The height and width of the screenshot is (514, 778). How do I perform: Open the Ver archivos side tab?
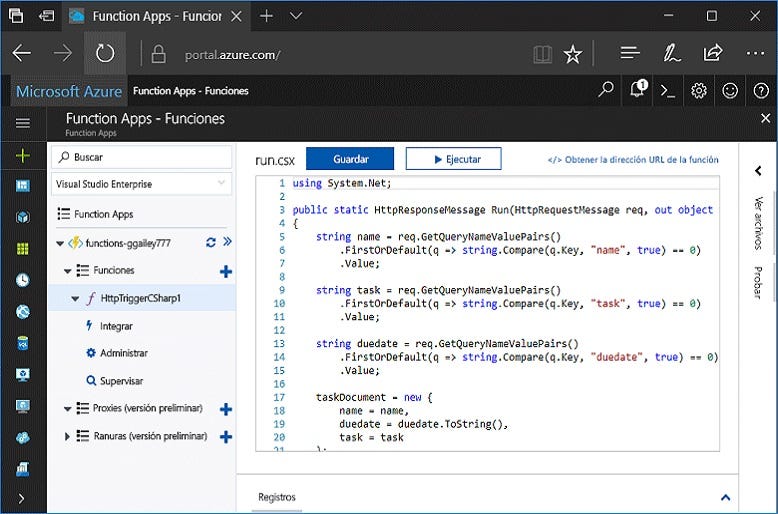pos(758,223)
